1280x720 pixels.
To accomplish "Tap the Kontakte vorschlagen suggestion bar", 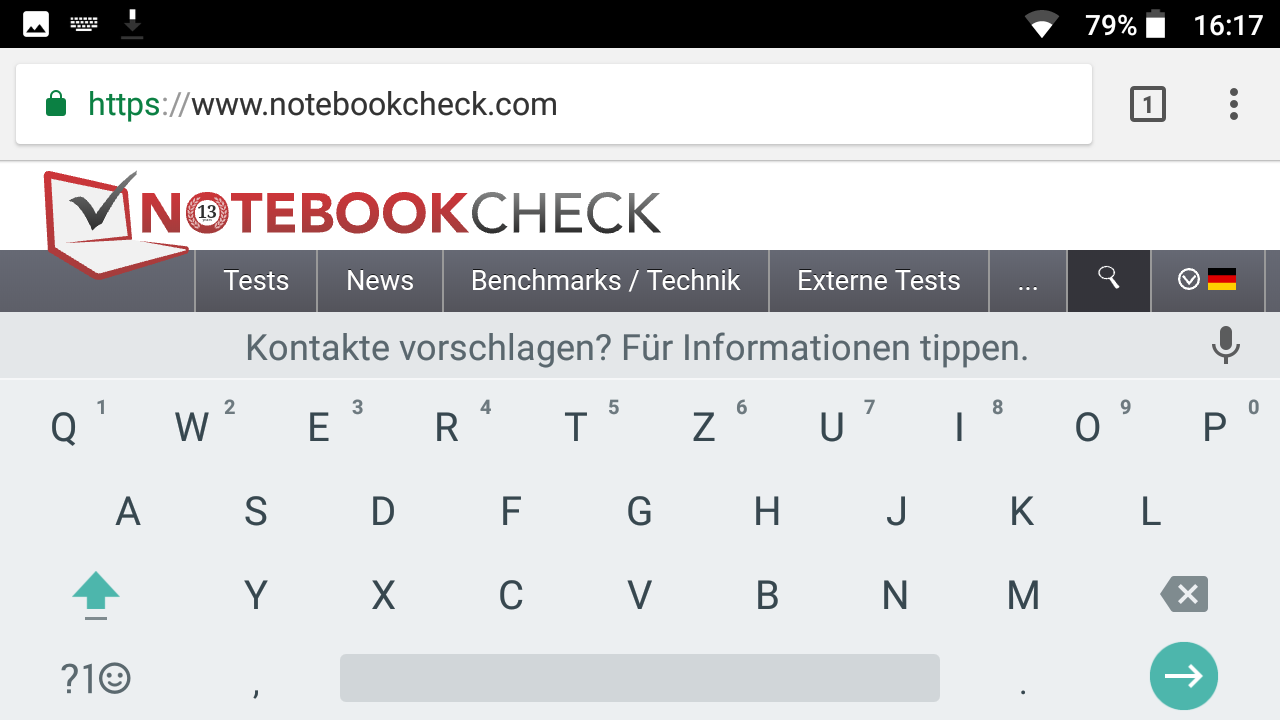I will tap(637, 348).
